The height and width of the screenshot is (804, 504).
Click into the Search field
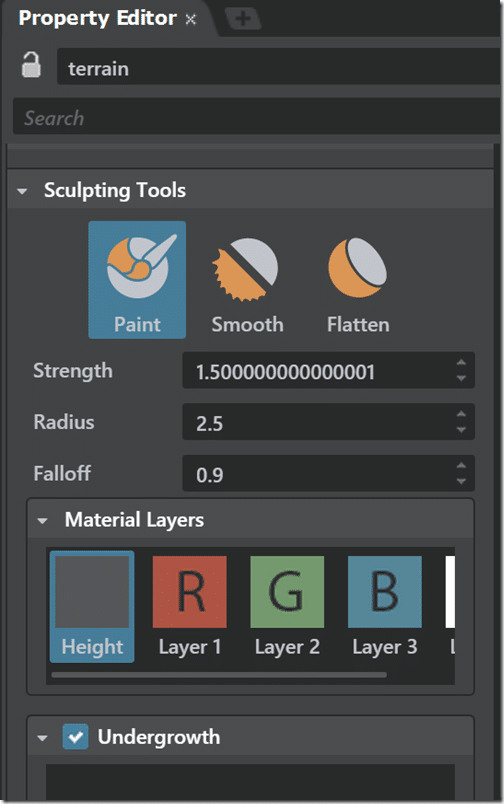(256, 117)
